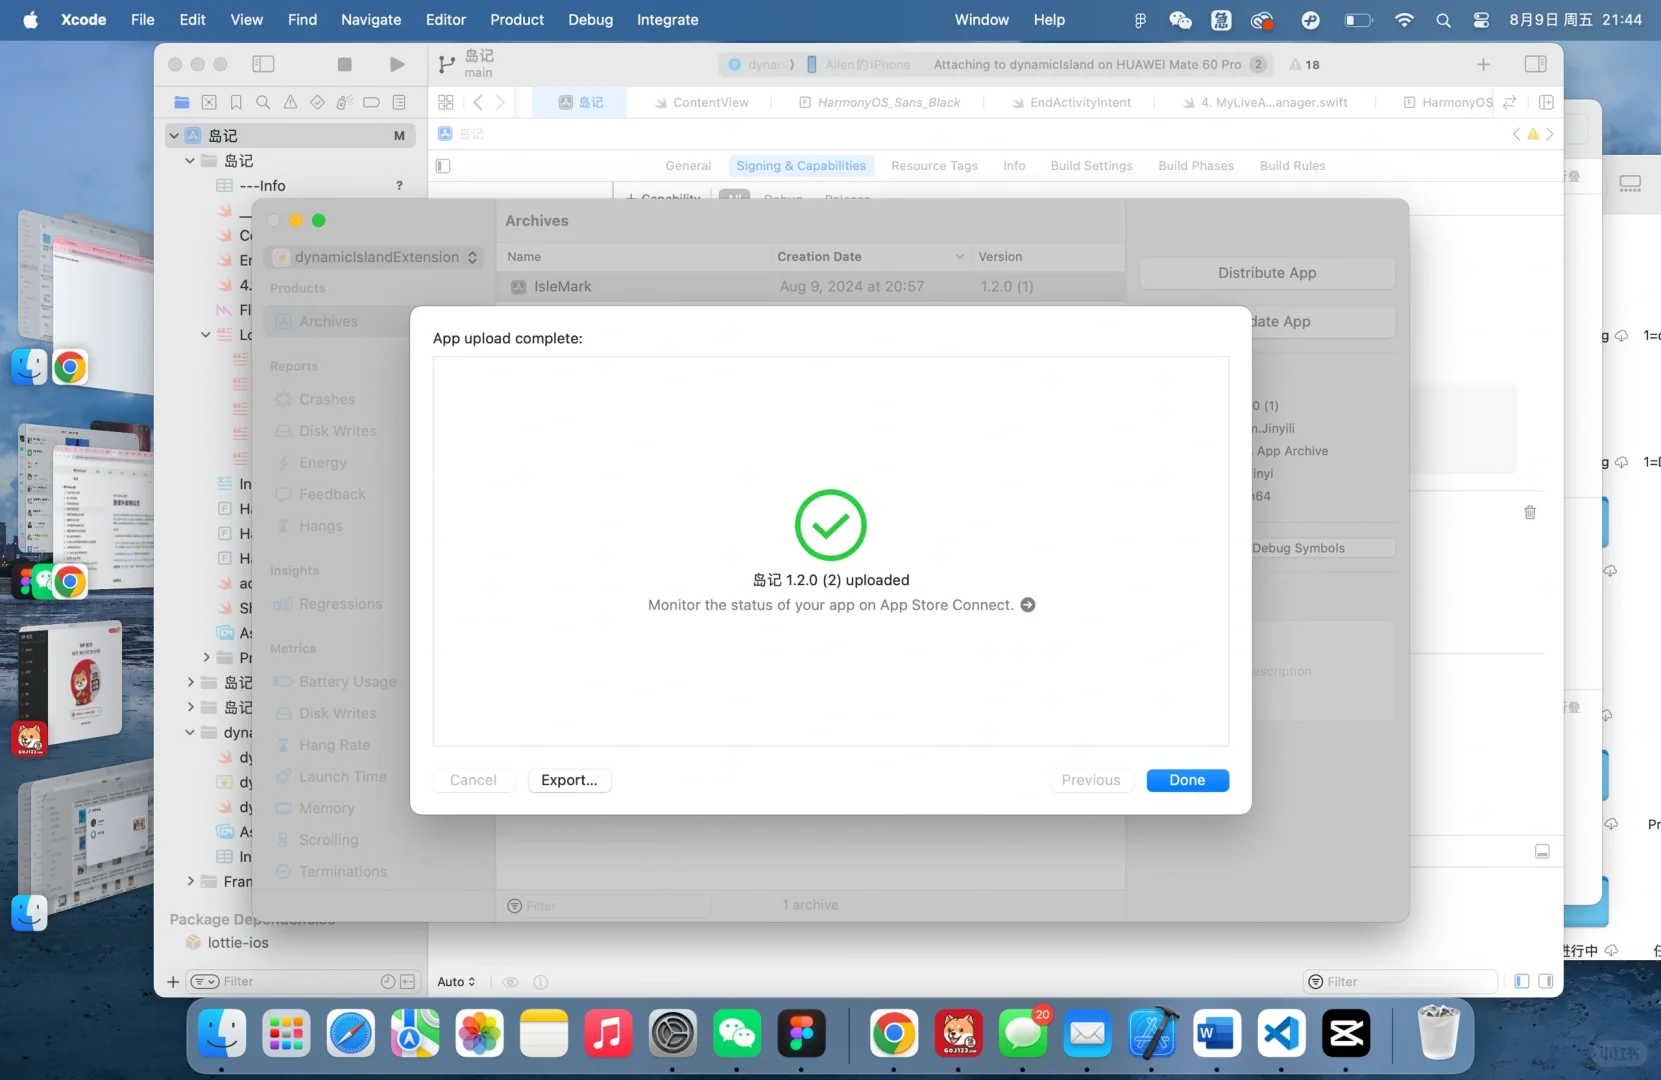
Task: Open Microsoft Word from the Dock
Action: pyautogui.click(x=1216, y=1033)
